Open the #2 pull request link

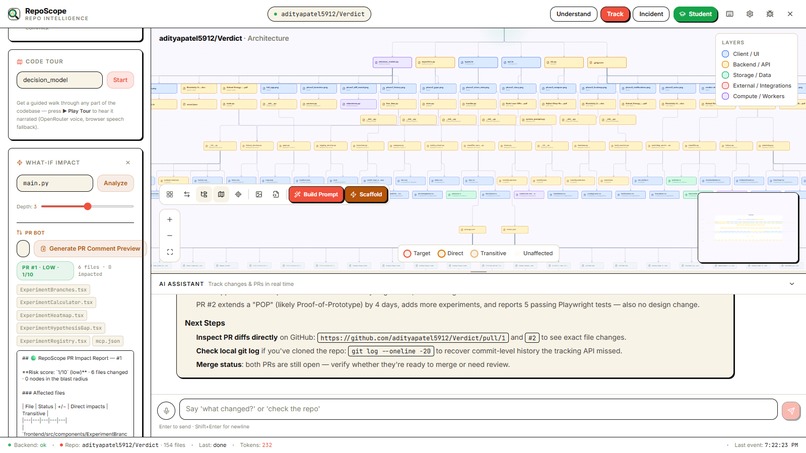(x=532, y=338)
